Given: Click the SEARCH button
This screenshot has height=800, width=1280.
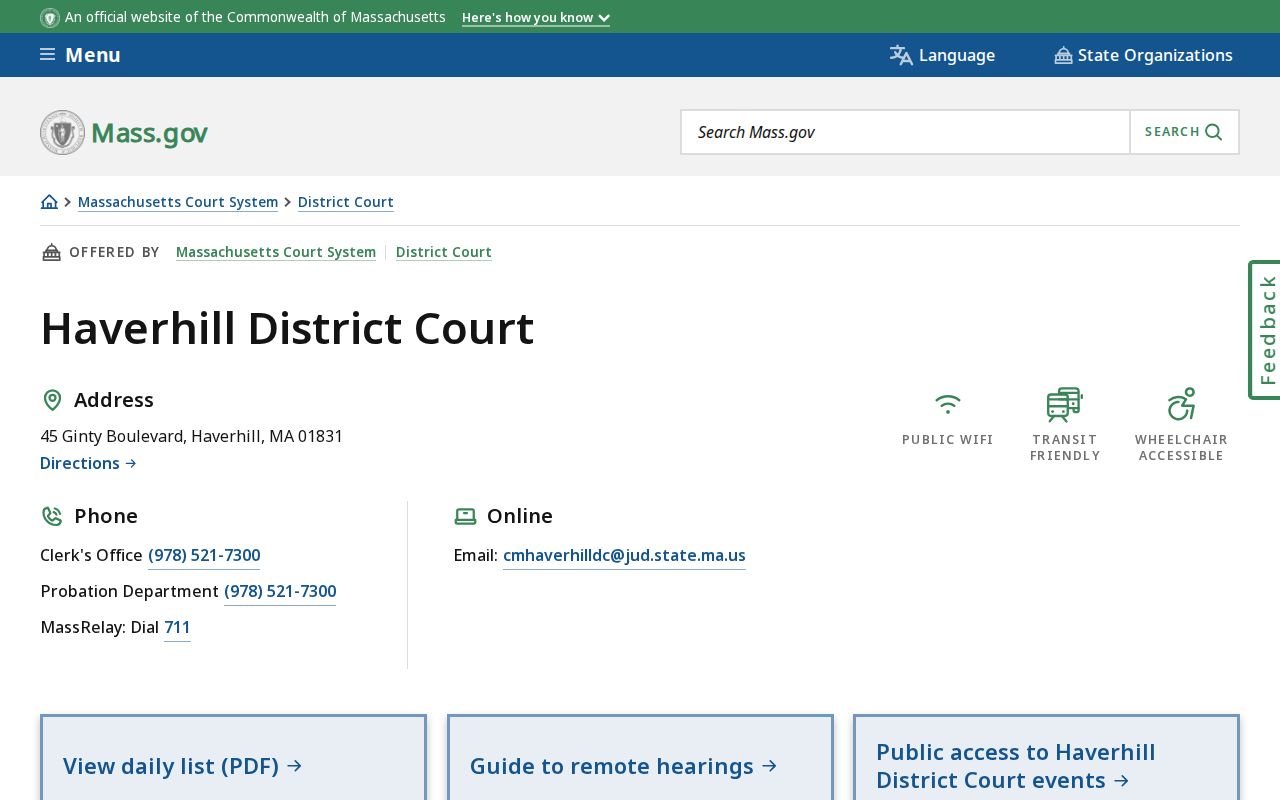Looking at the screenshot, I should click(1184, 132).
